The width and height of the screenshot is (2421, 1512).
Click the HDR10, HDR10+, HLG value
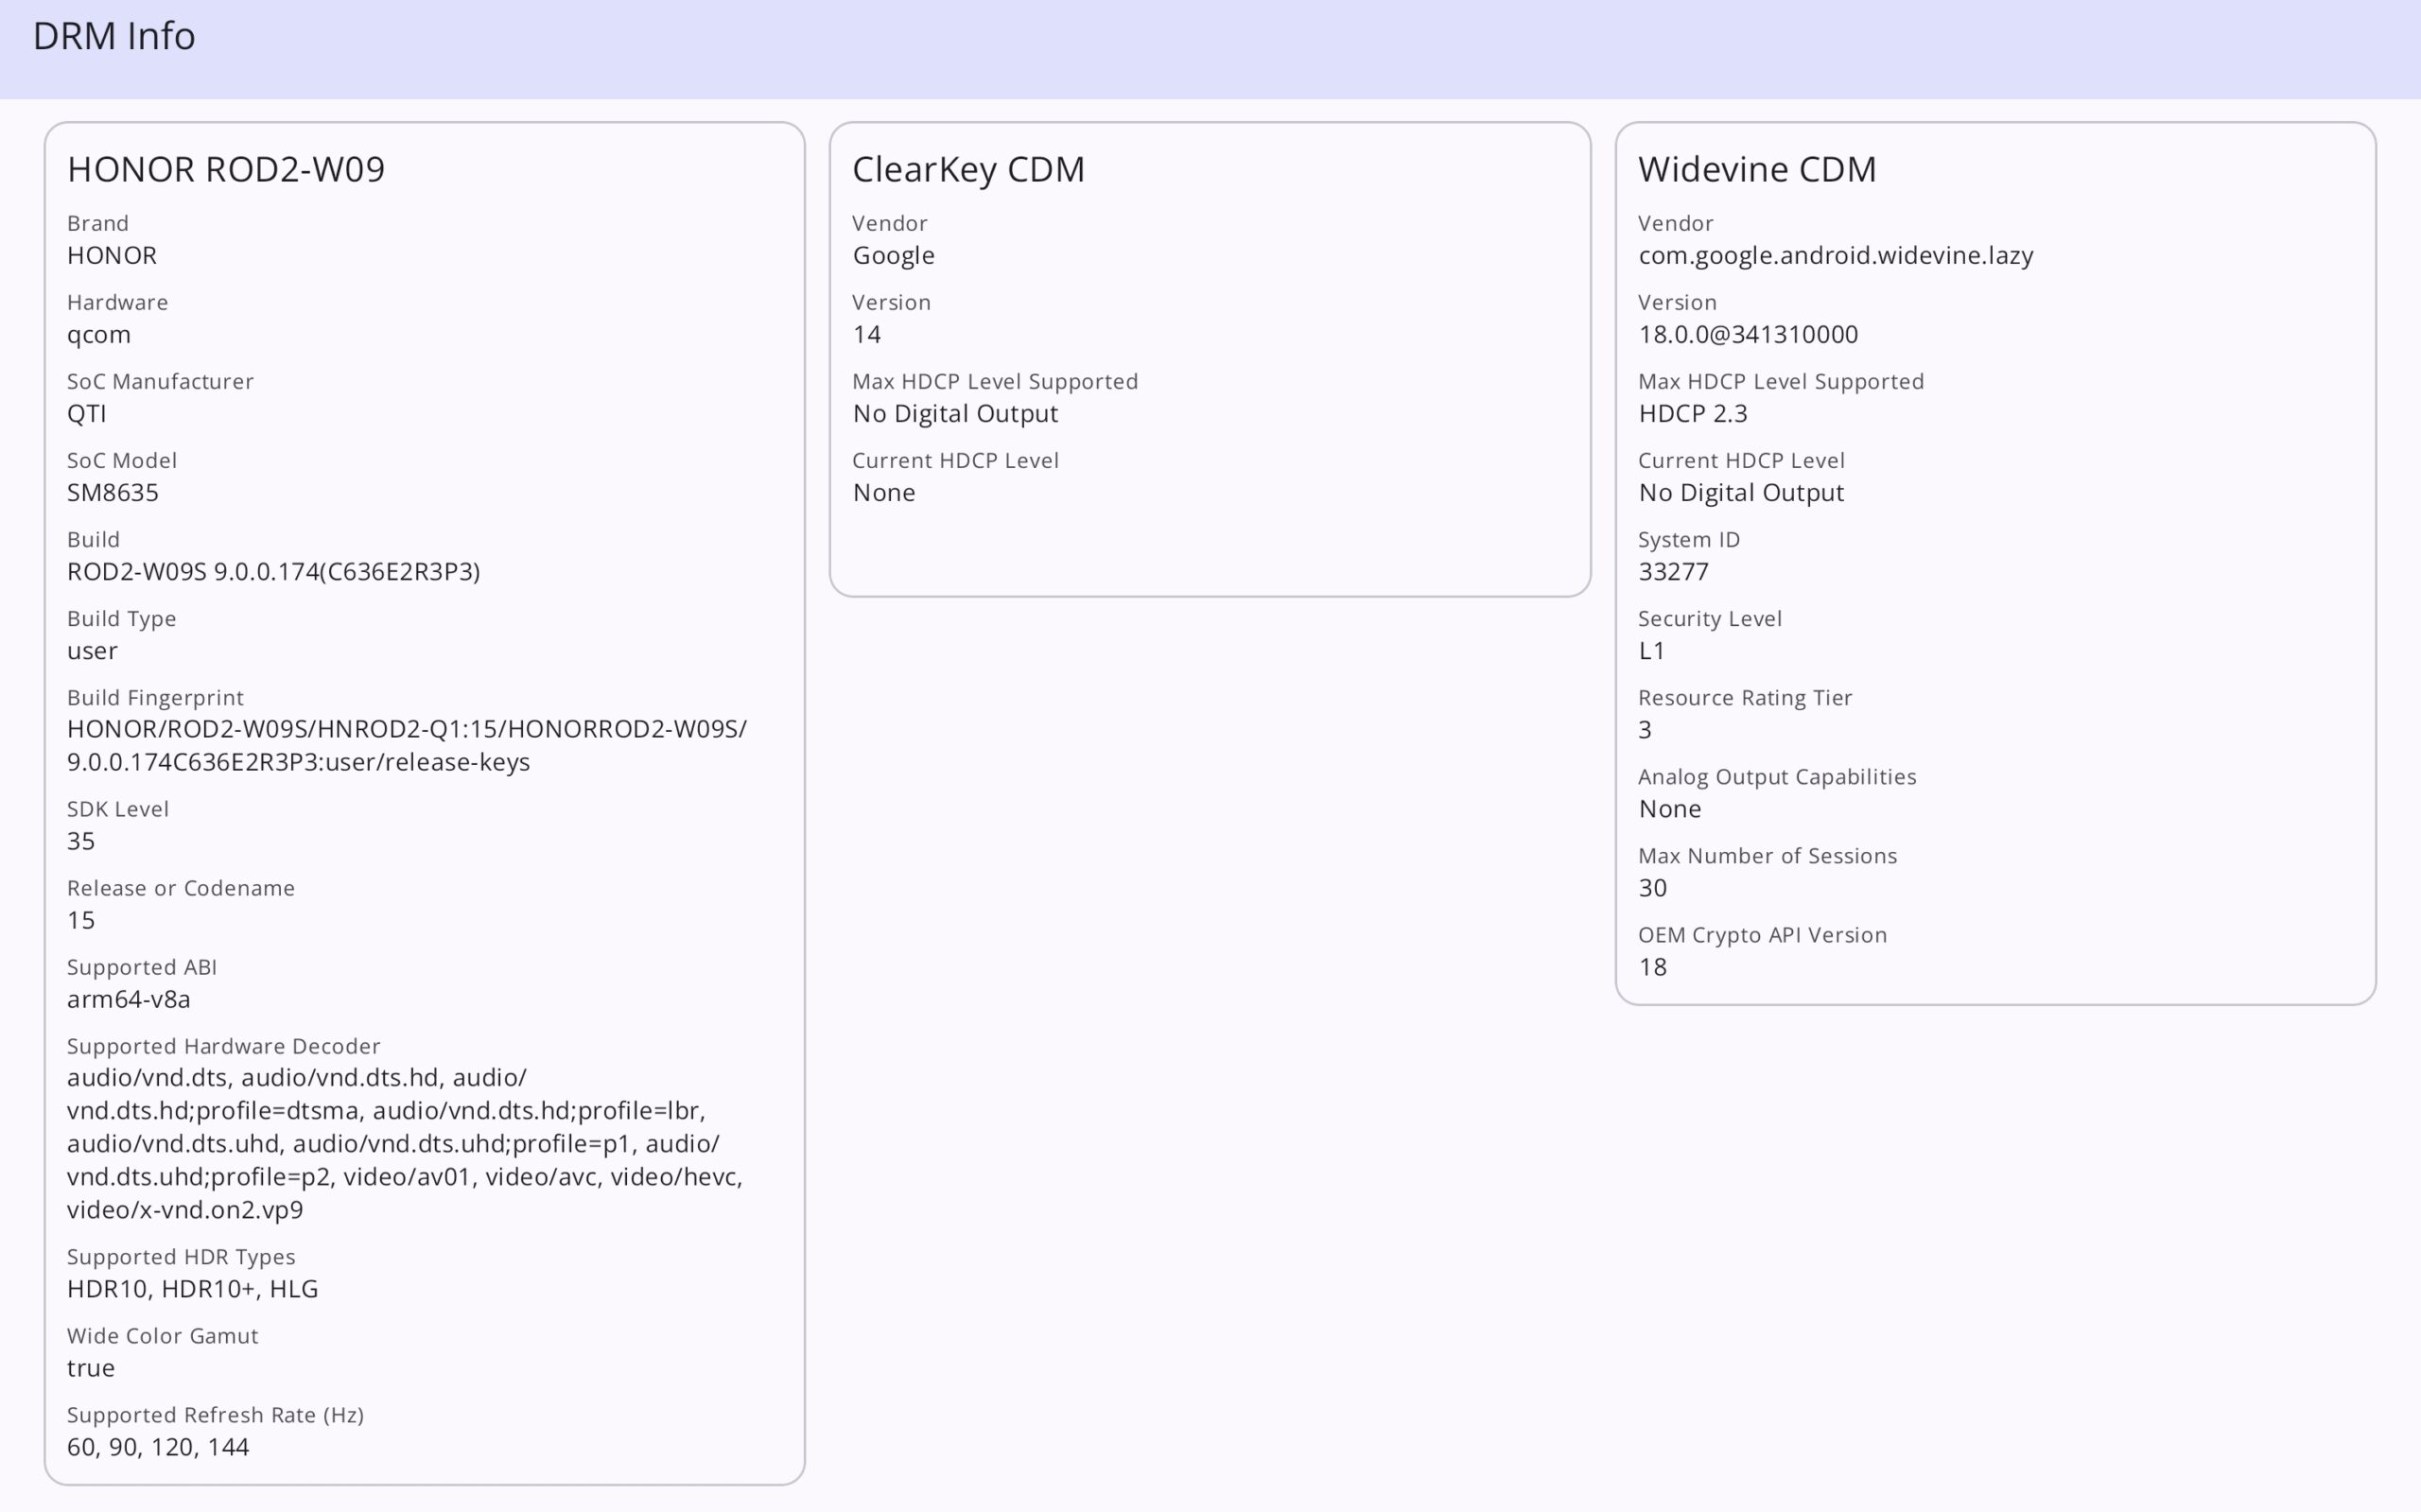192,1288
